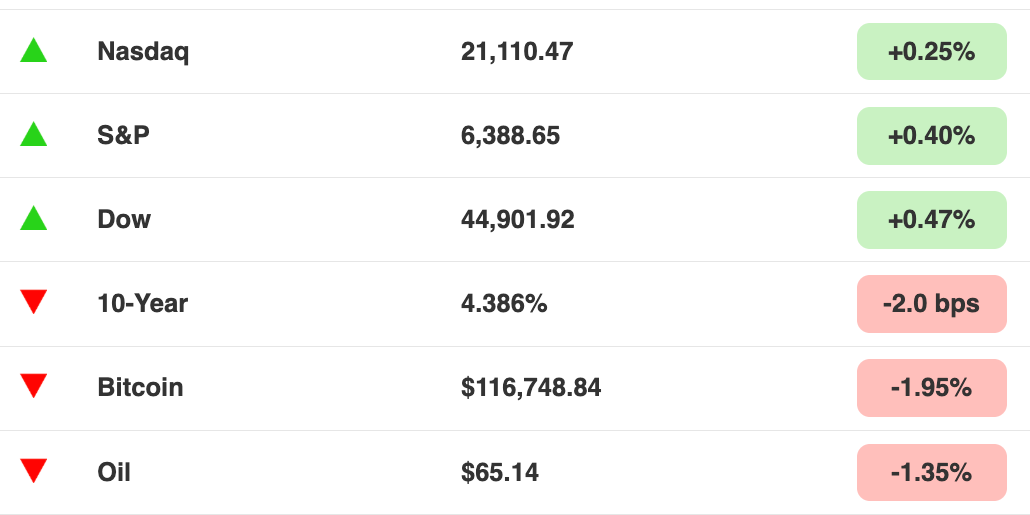Viewport: 1030px width, 515px height.
Task: Click the -1.35% Oil change badge
Action: click(x=931, y=472)
